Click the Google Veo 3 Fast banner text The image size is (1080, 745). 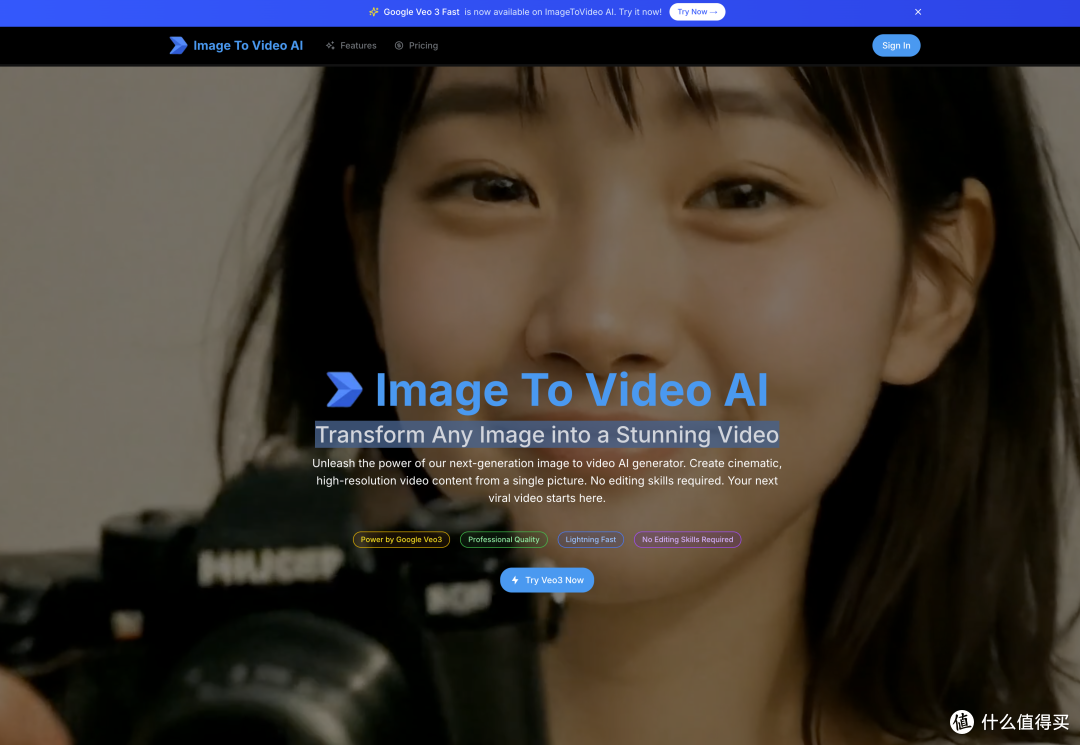pyautogui.click(x=422, y=12)
